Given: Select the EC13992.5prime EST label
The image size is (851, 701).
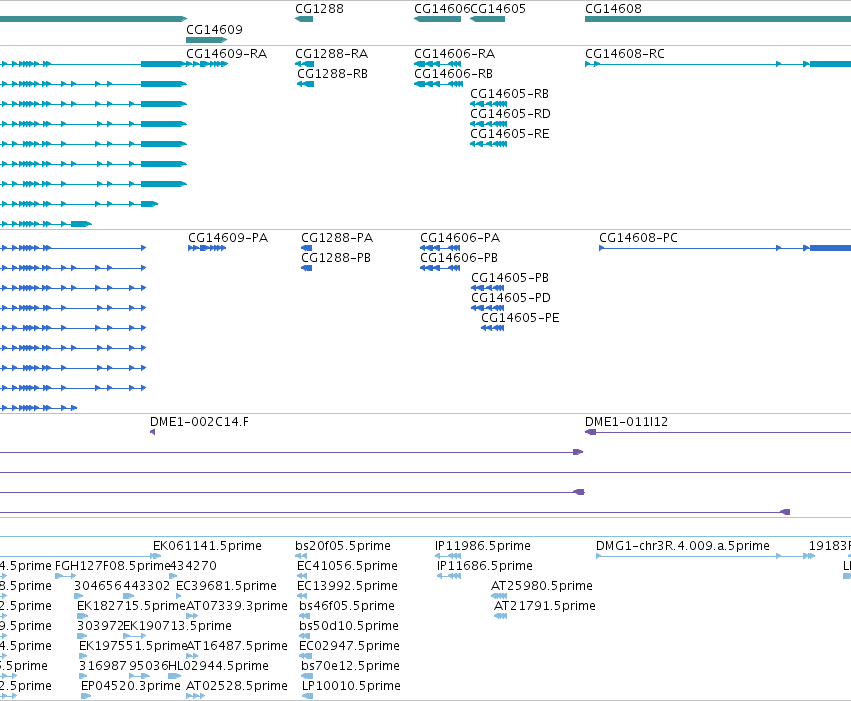Looking at the screenshot, I should [x=347, y=586].
